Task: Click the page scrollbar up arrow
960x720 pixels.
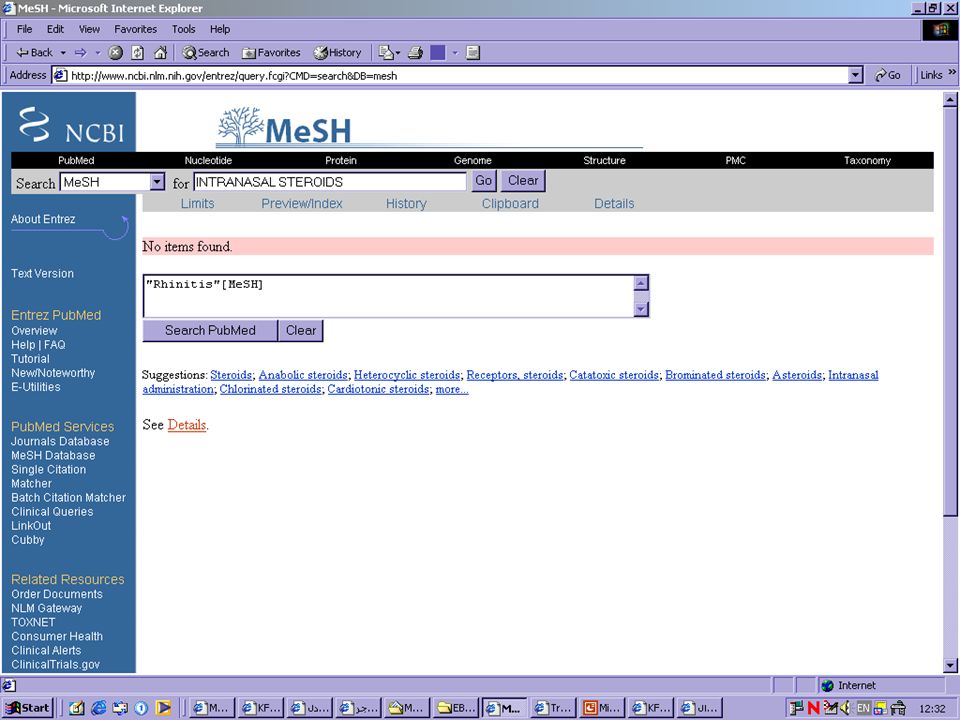Action: point(950,99)
